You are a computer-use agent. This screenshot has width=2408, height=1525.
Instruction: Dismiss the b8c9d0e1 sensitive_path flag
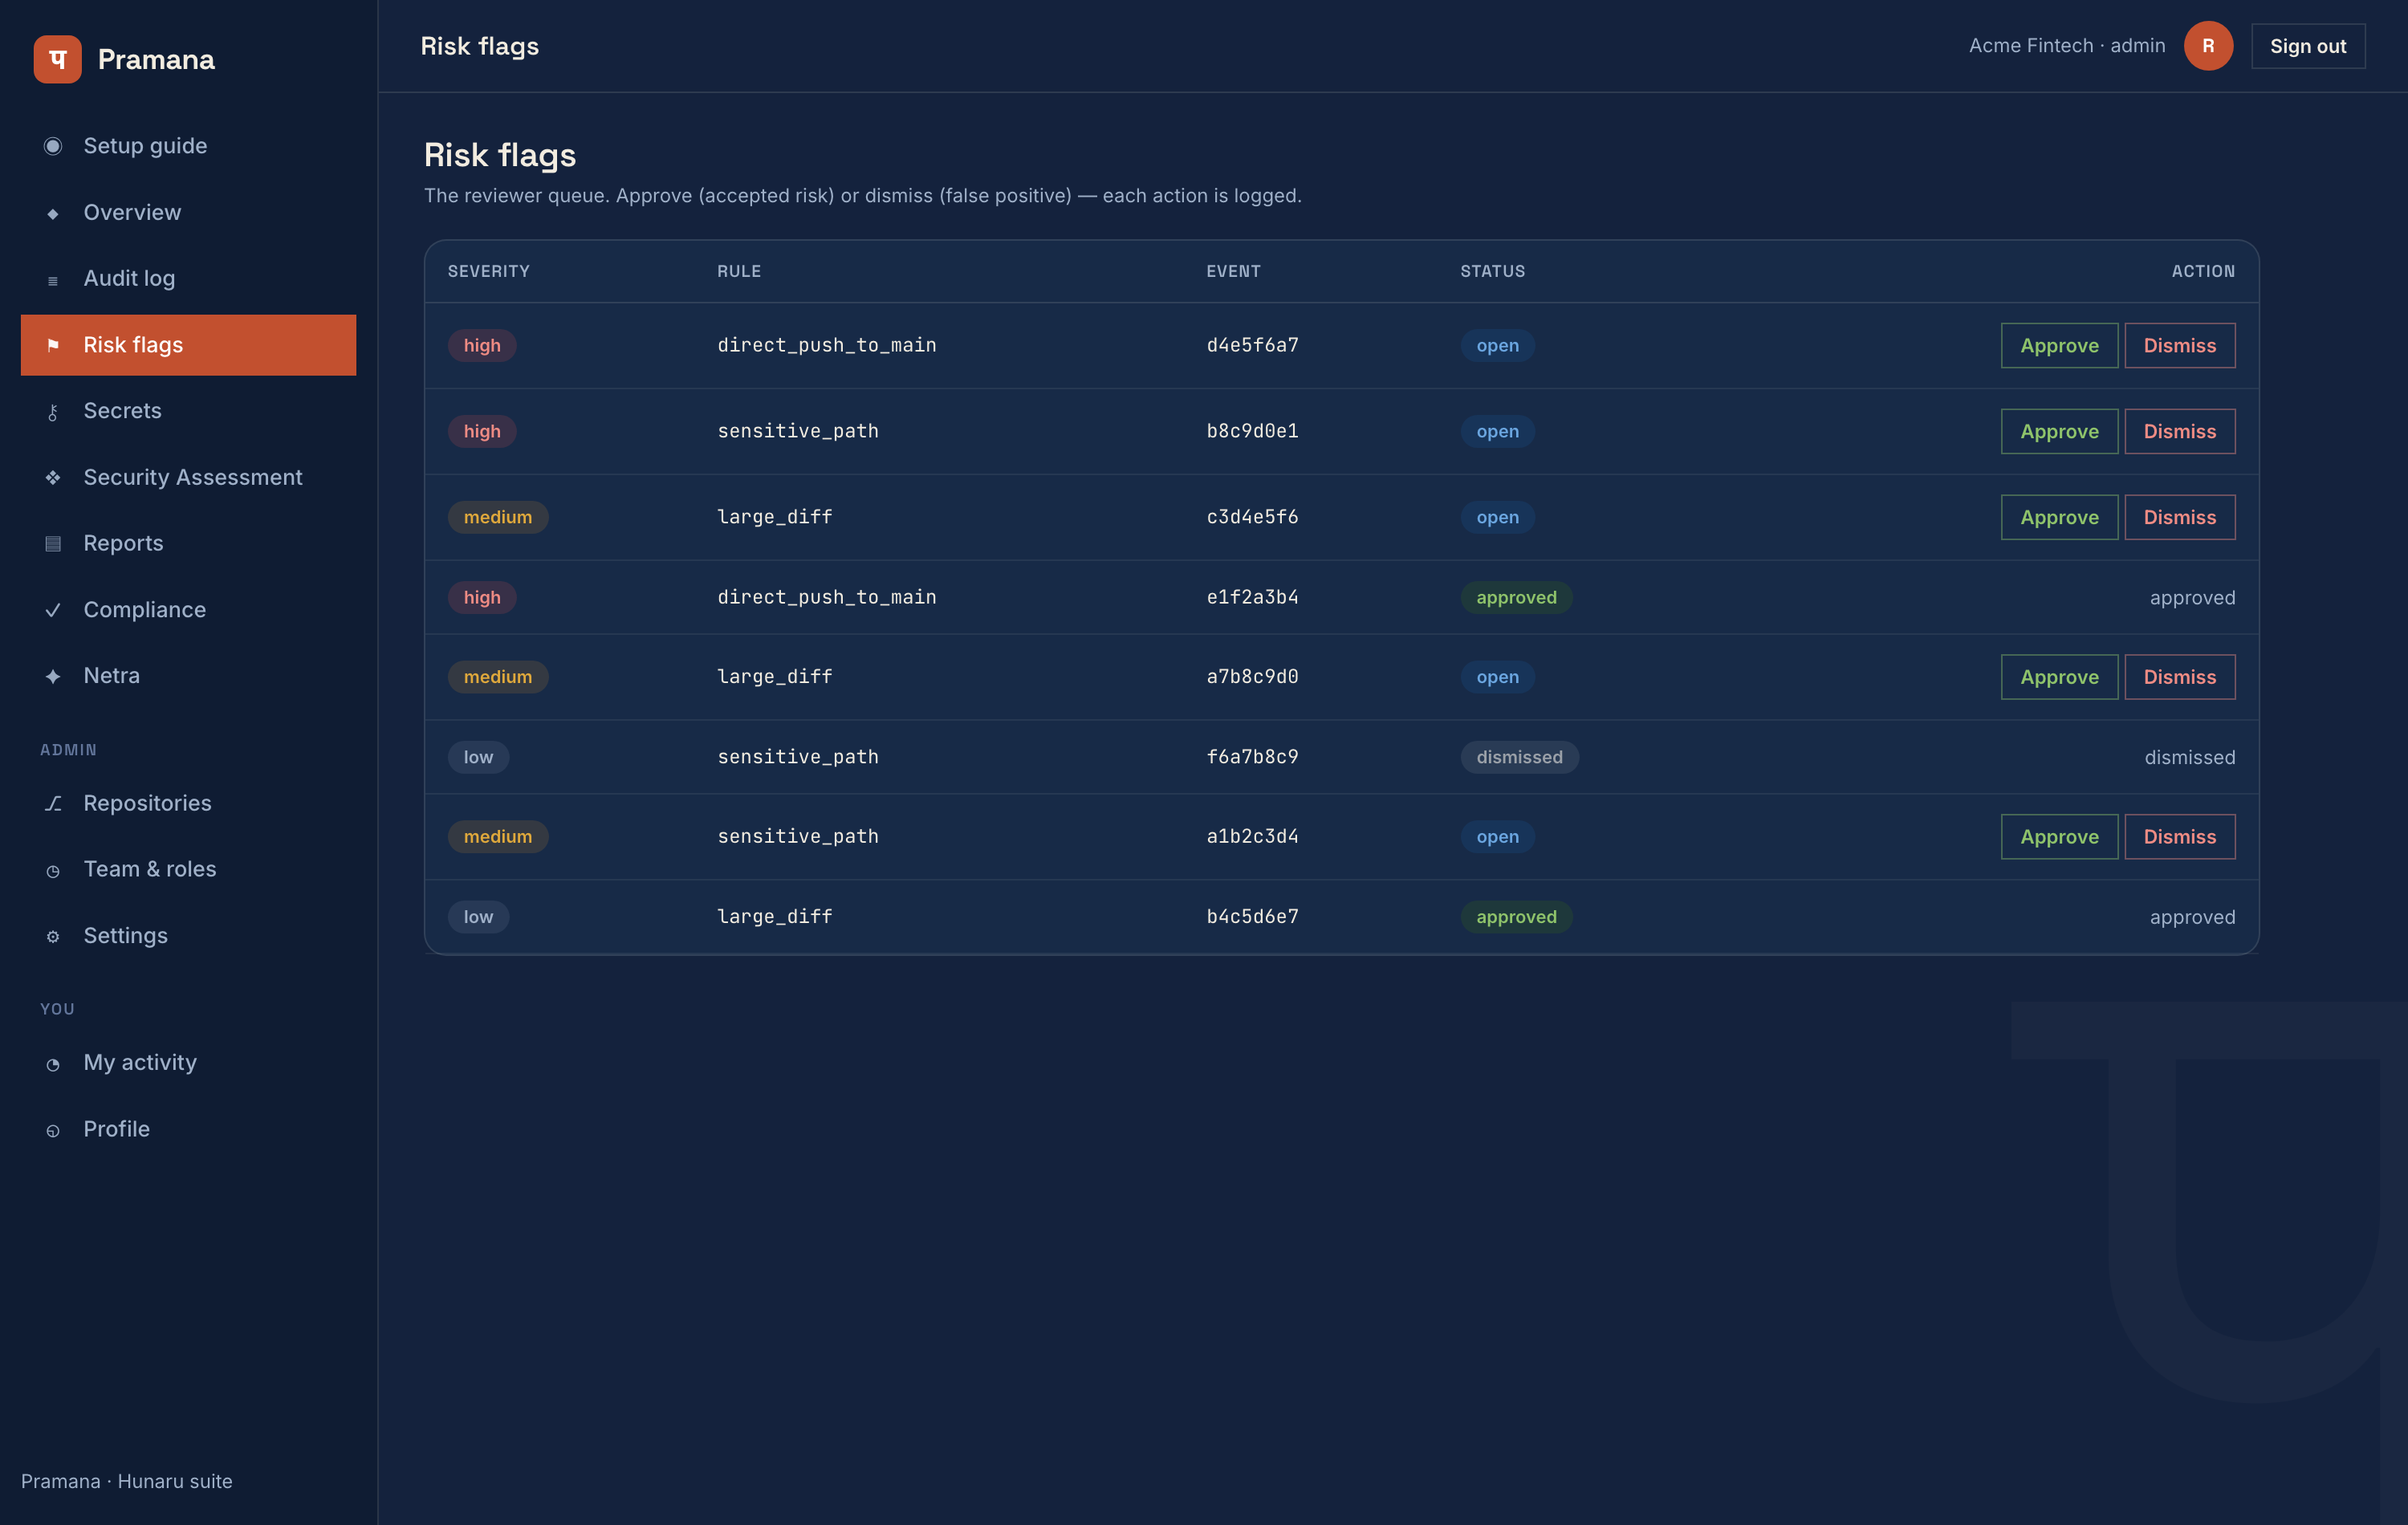2179,431
